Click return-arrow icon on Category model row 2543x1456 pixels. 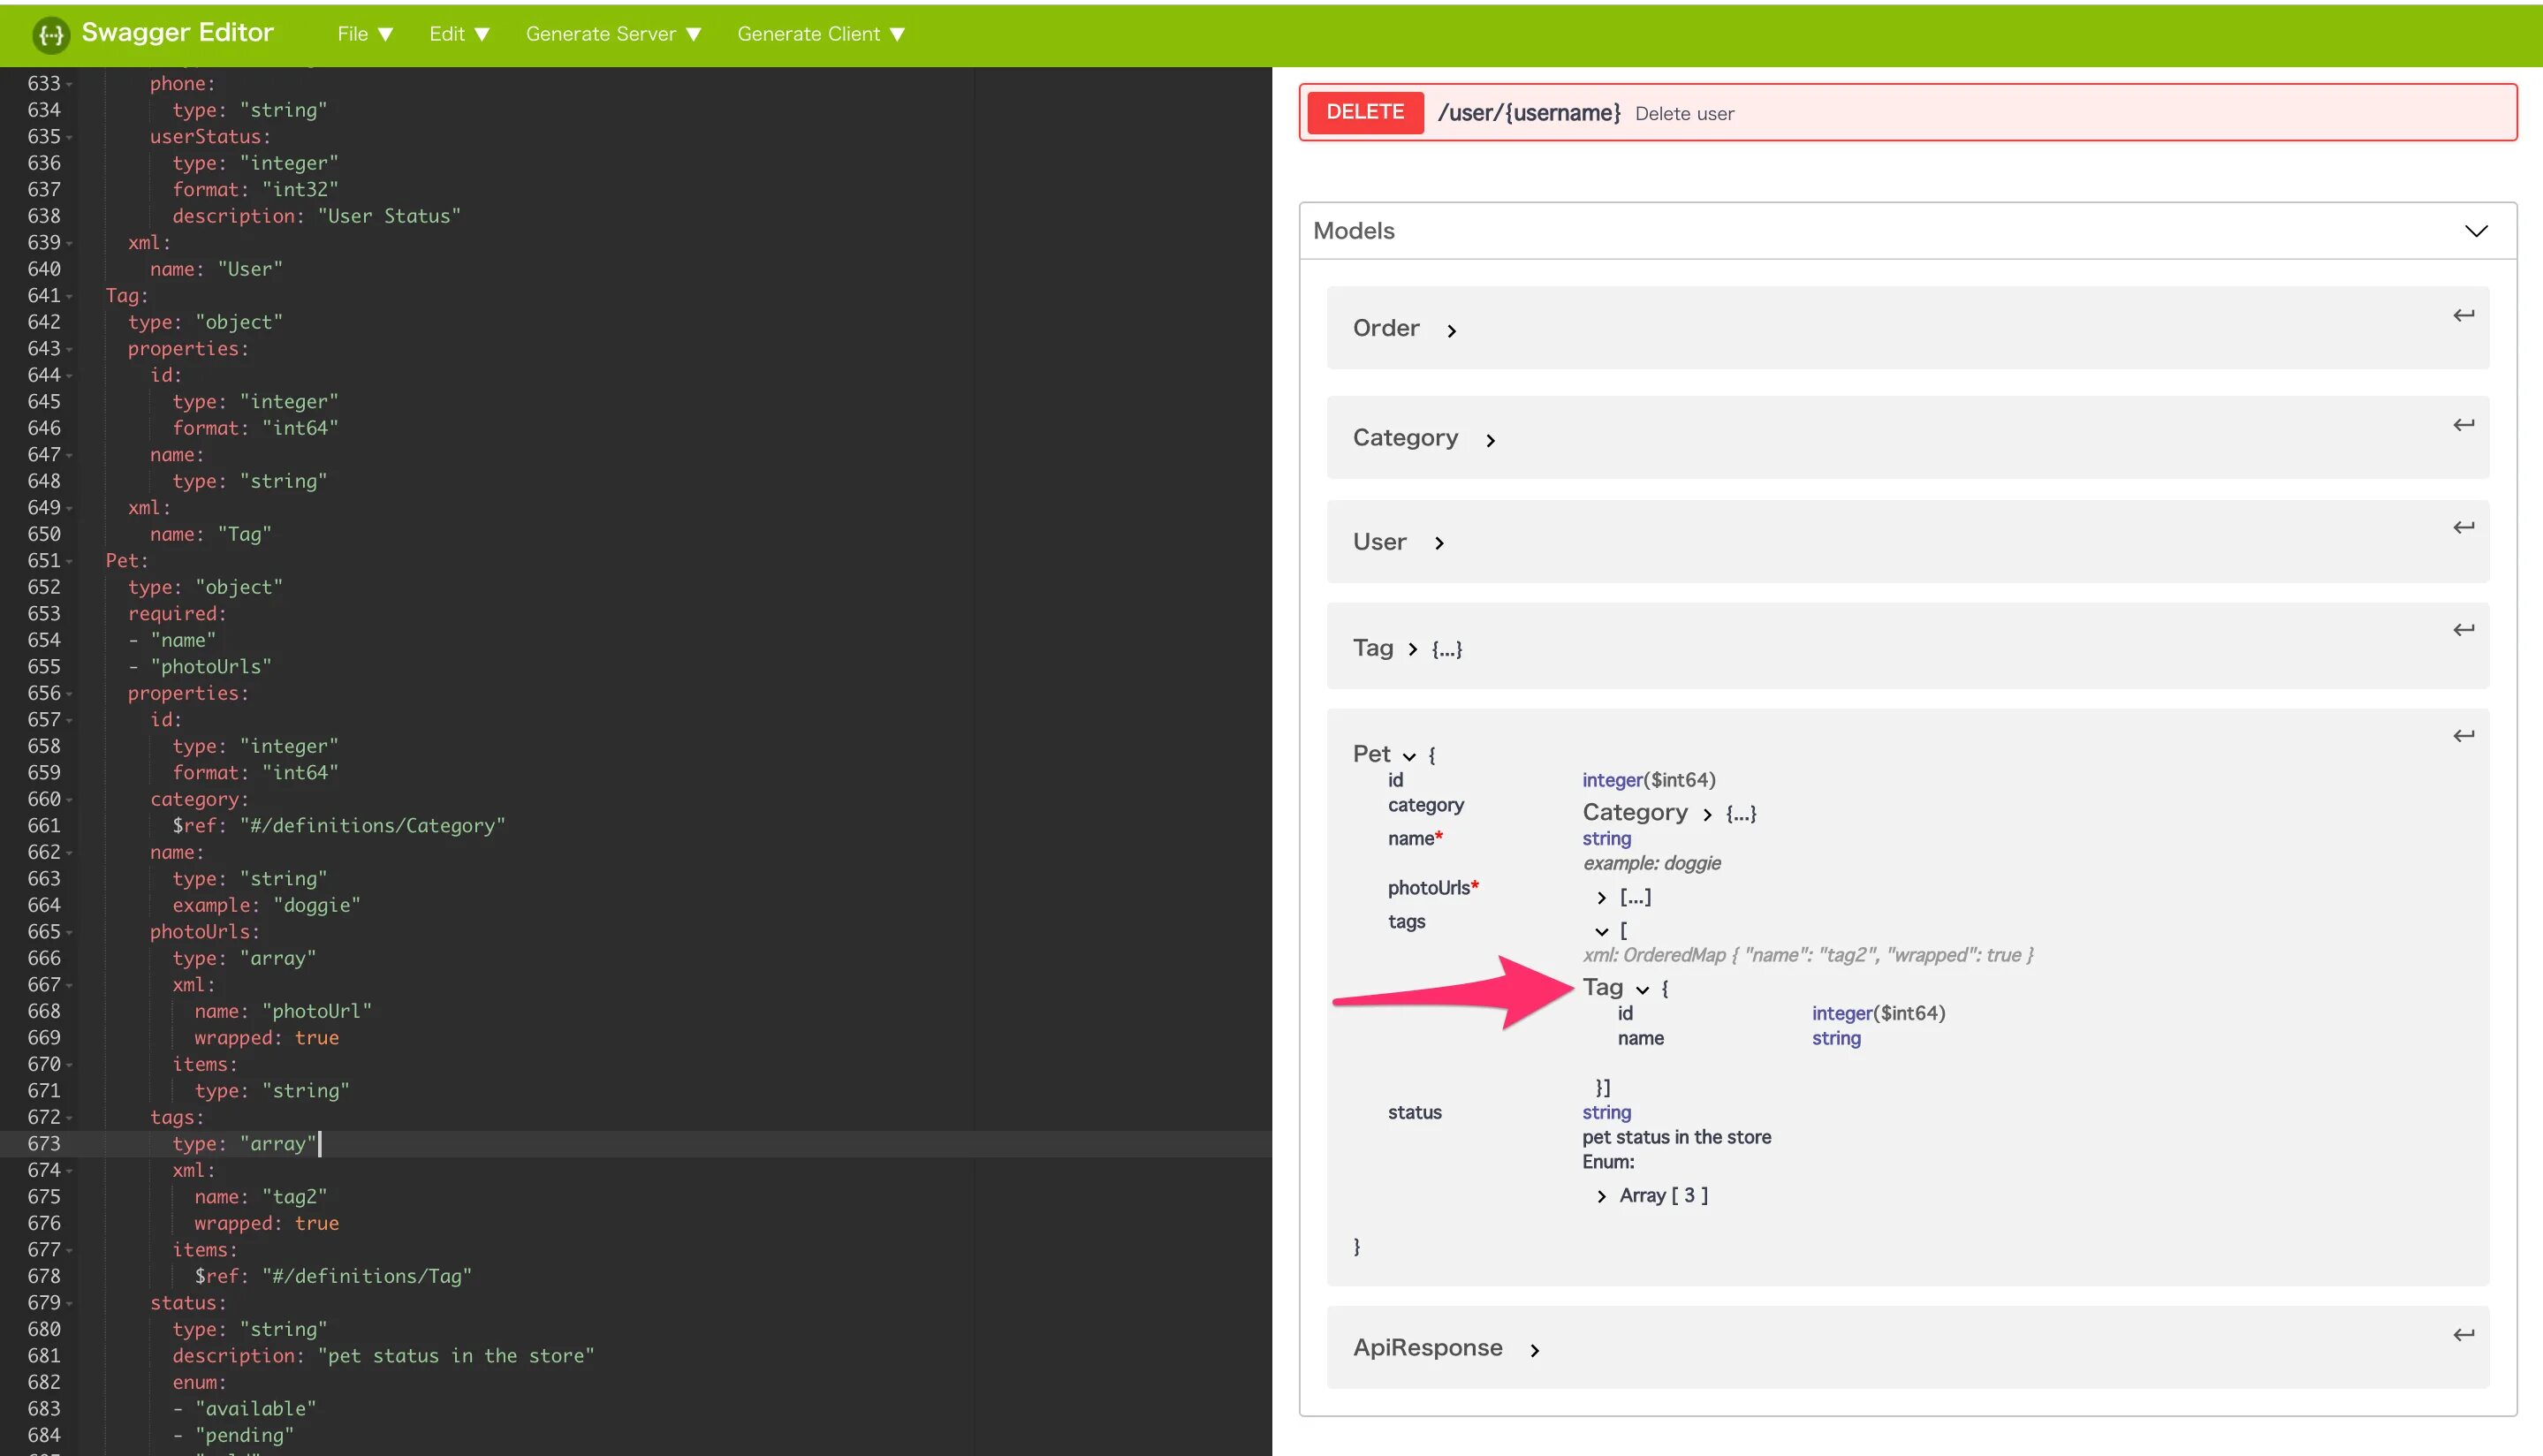pos(2463,425)
